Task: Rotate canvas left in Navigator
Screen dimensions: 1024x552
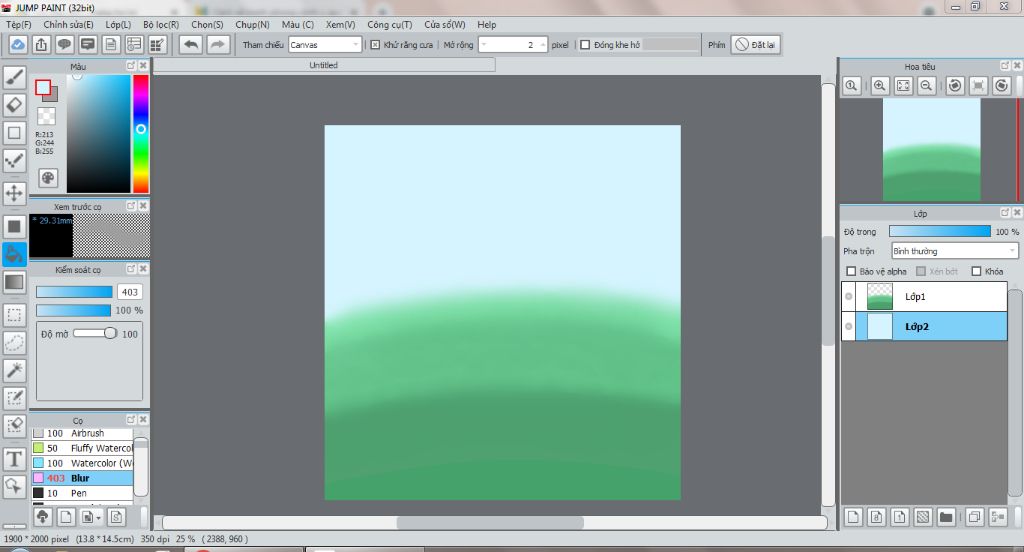Action: click(x=955, y=86)
